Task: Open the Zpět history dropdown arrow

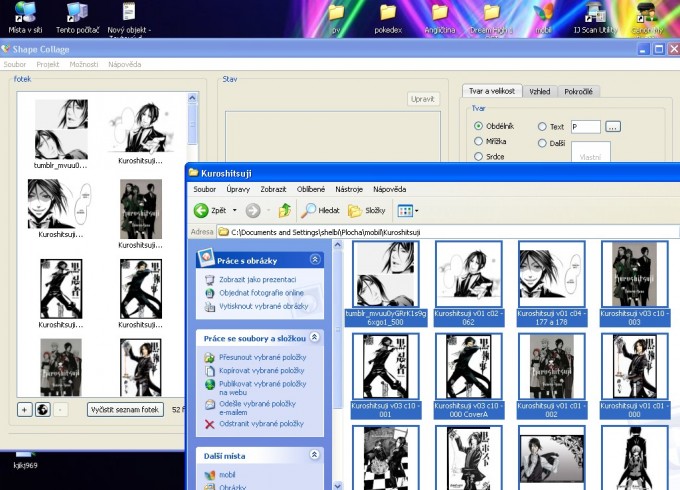Action: click(235, 211)
